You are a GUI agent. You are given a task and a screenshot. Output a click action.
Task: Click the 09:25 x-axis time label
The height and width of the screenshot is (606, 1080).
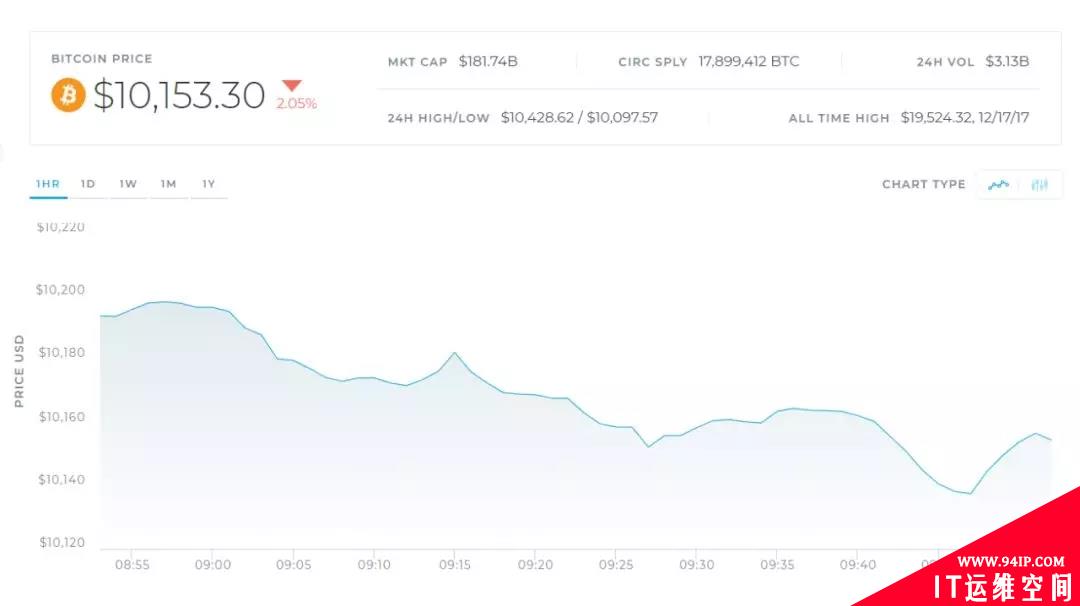point(616,565)
